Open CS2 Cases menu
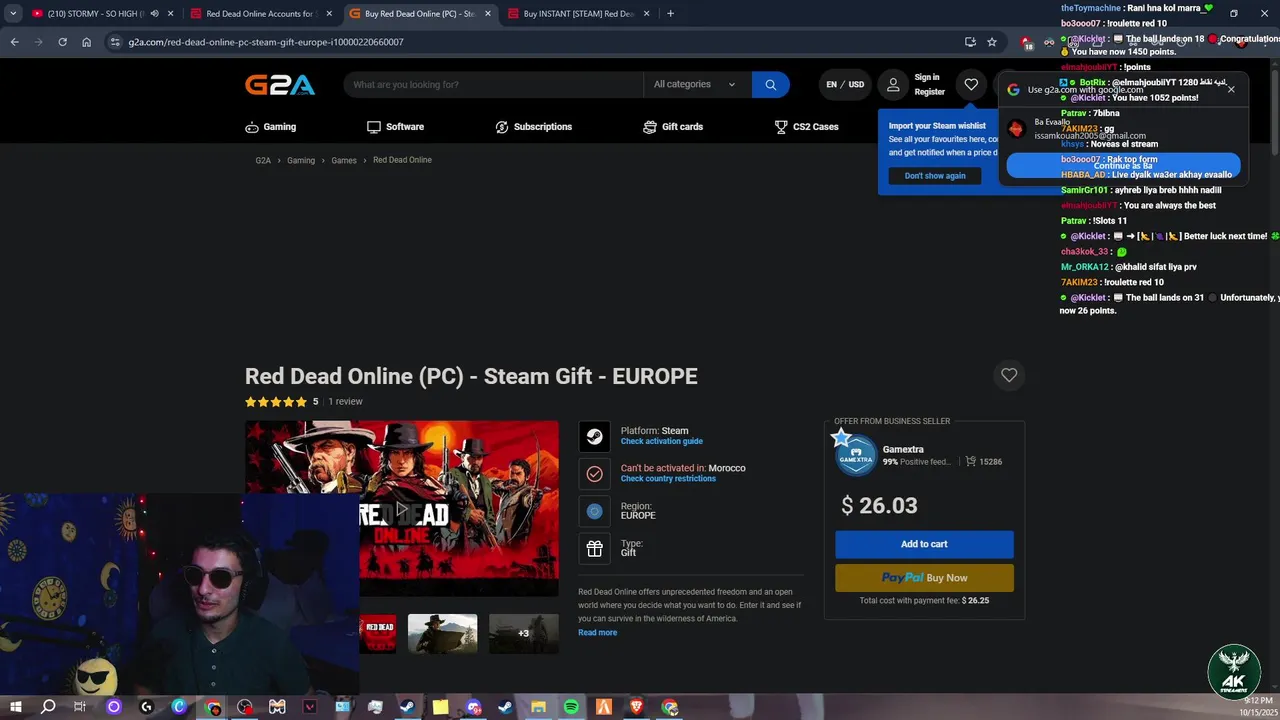 pos(806,127)
